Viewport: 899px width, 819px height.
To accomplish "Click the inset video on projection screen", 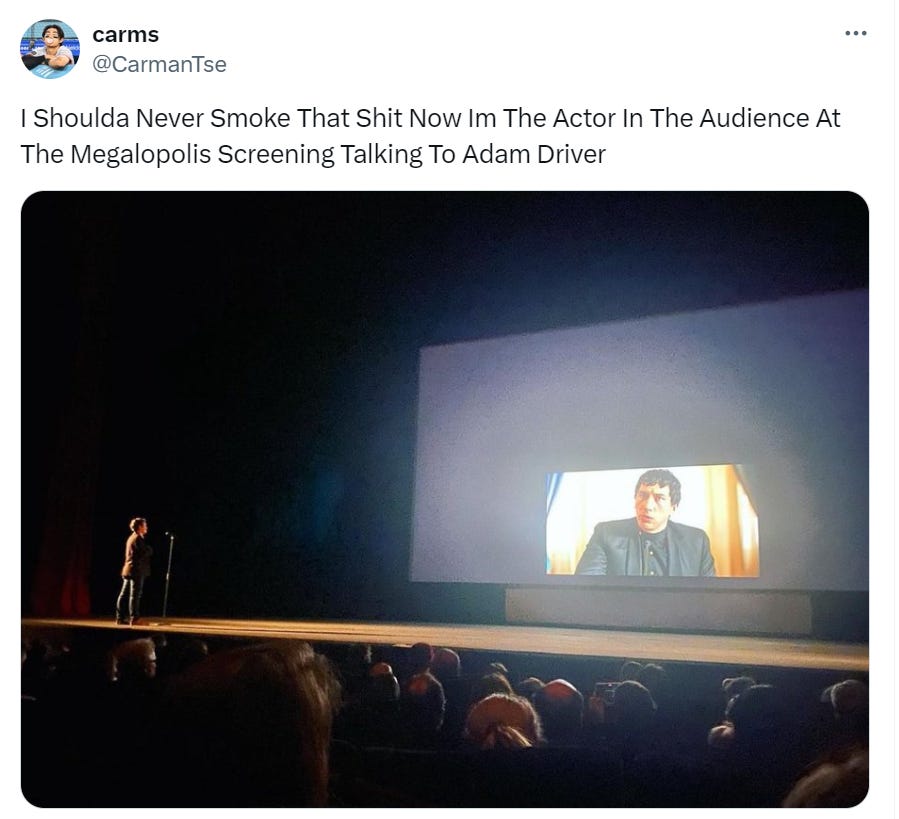I will (652, 521).
